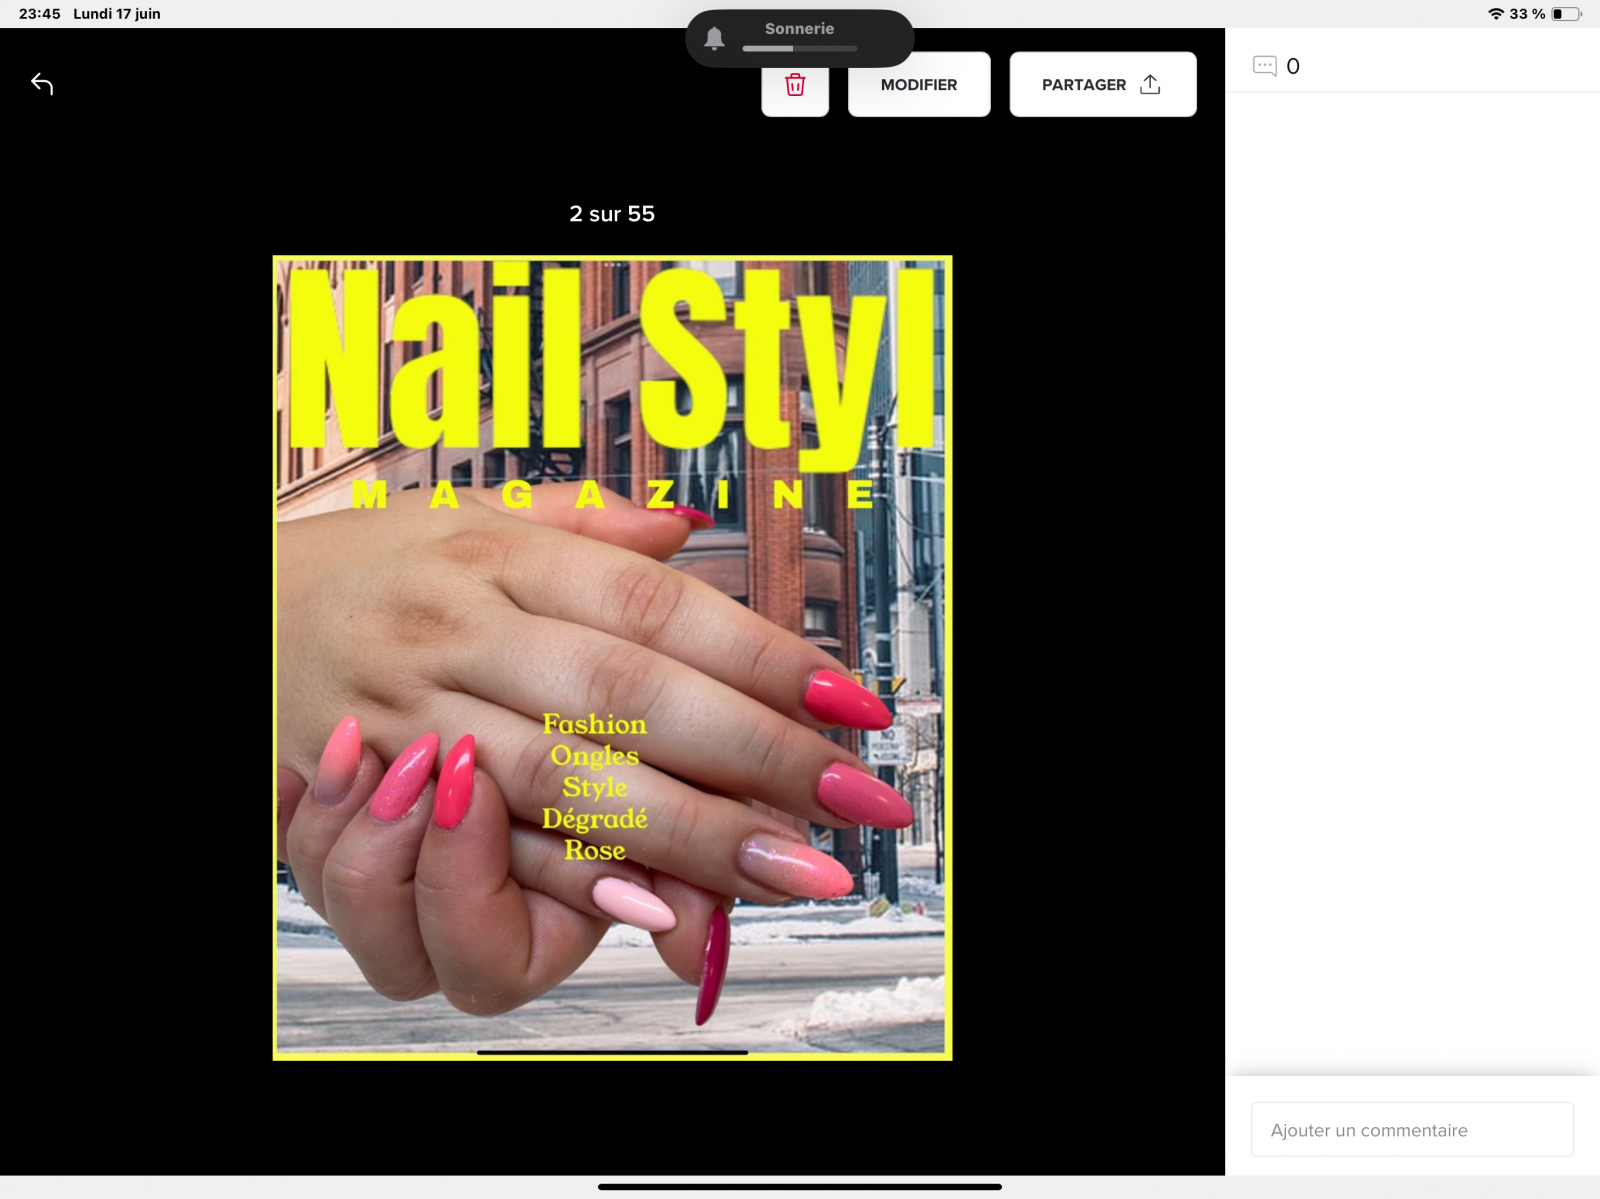1600x1199 pixels.
Task: Click the comment count zero
Action: pos(1293,67)
